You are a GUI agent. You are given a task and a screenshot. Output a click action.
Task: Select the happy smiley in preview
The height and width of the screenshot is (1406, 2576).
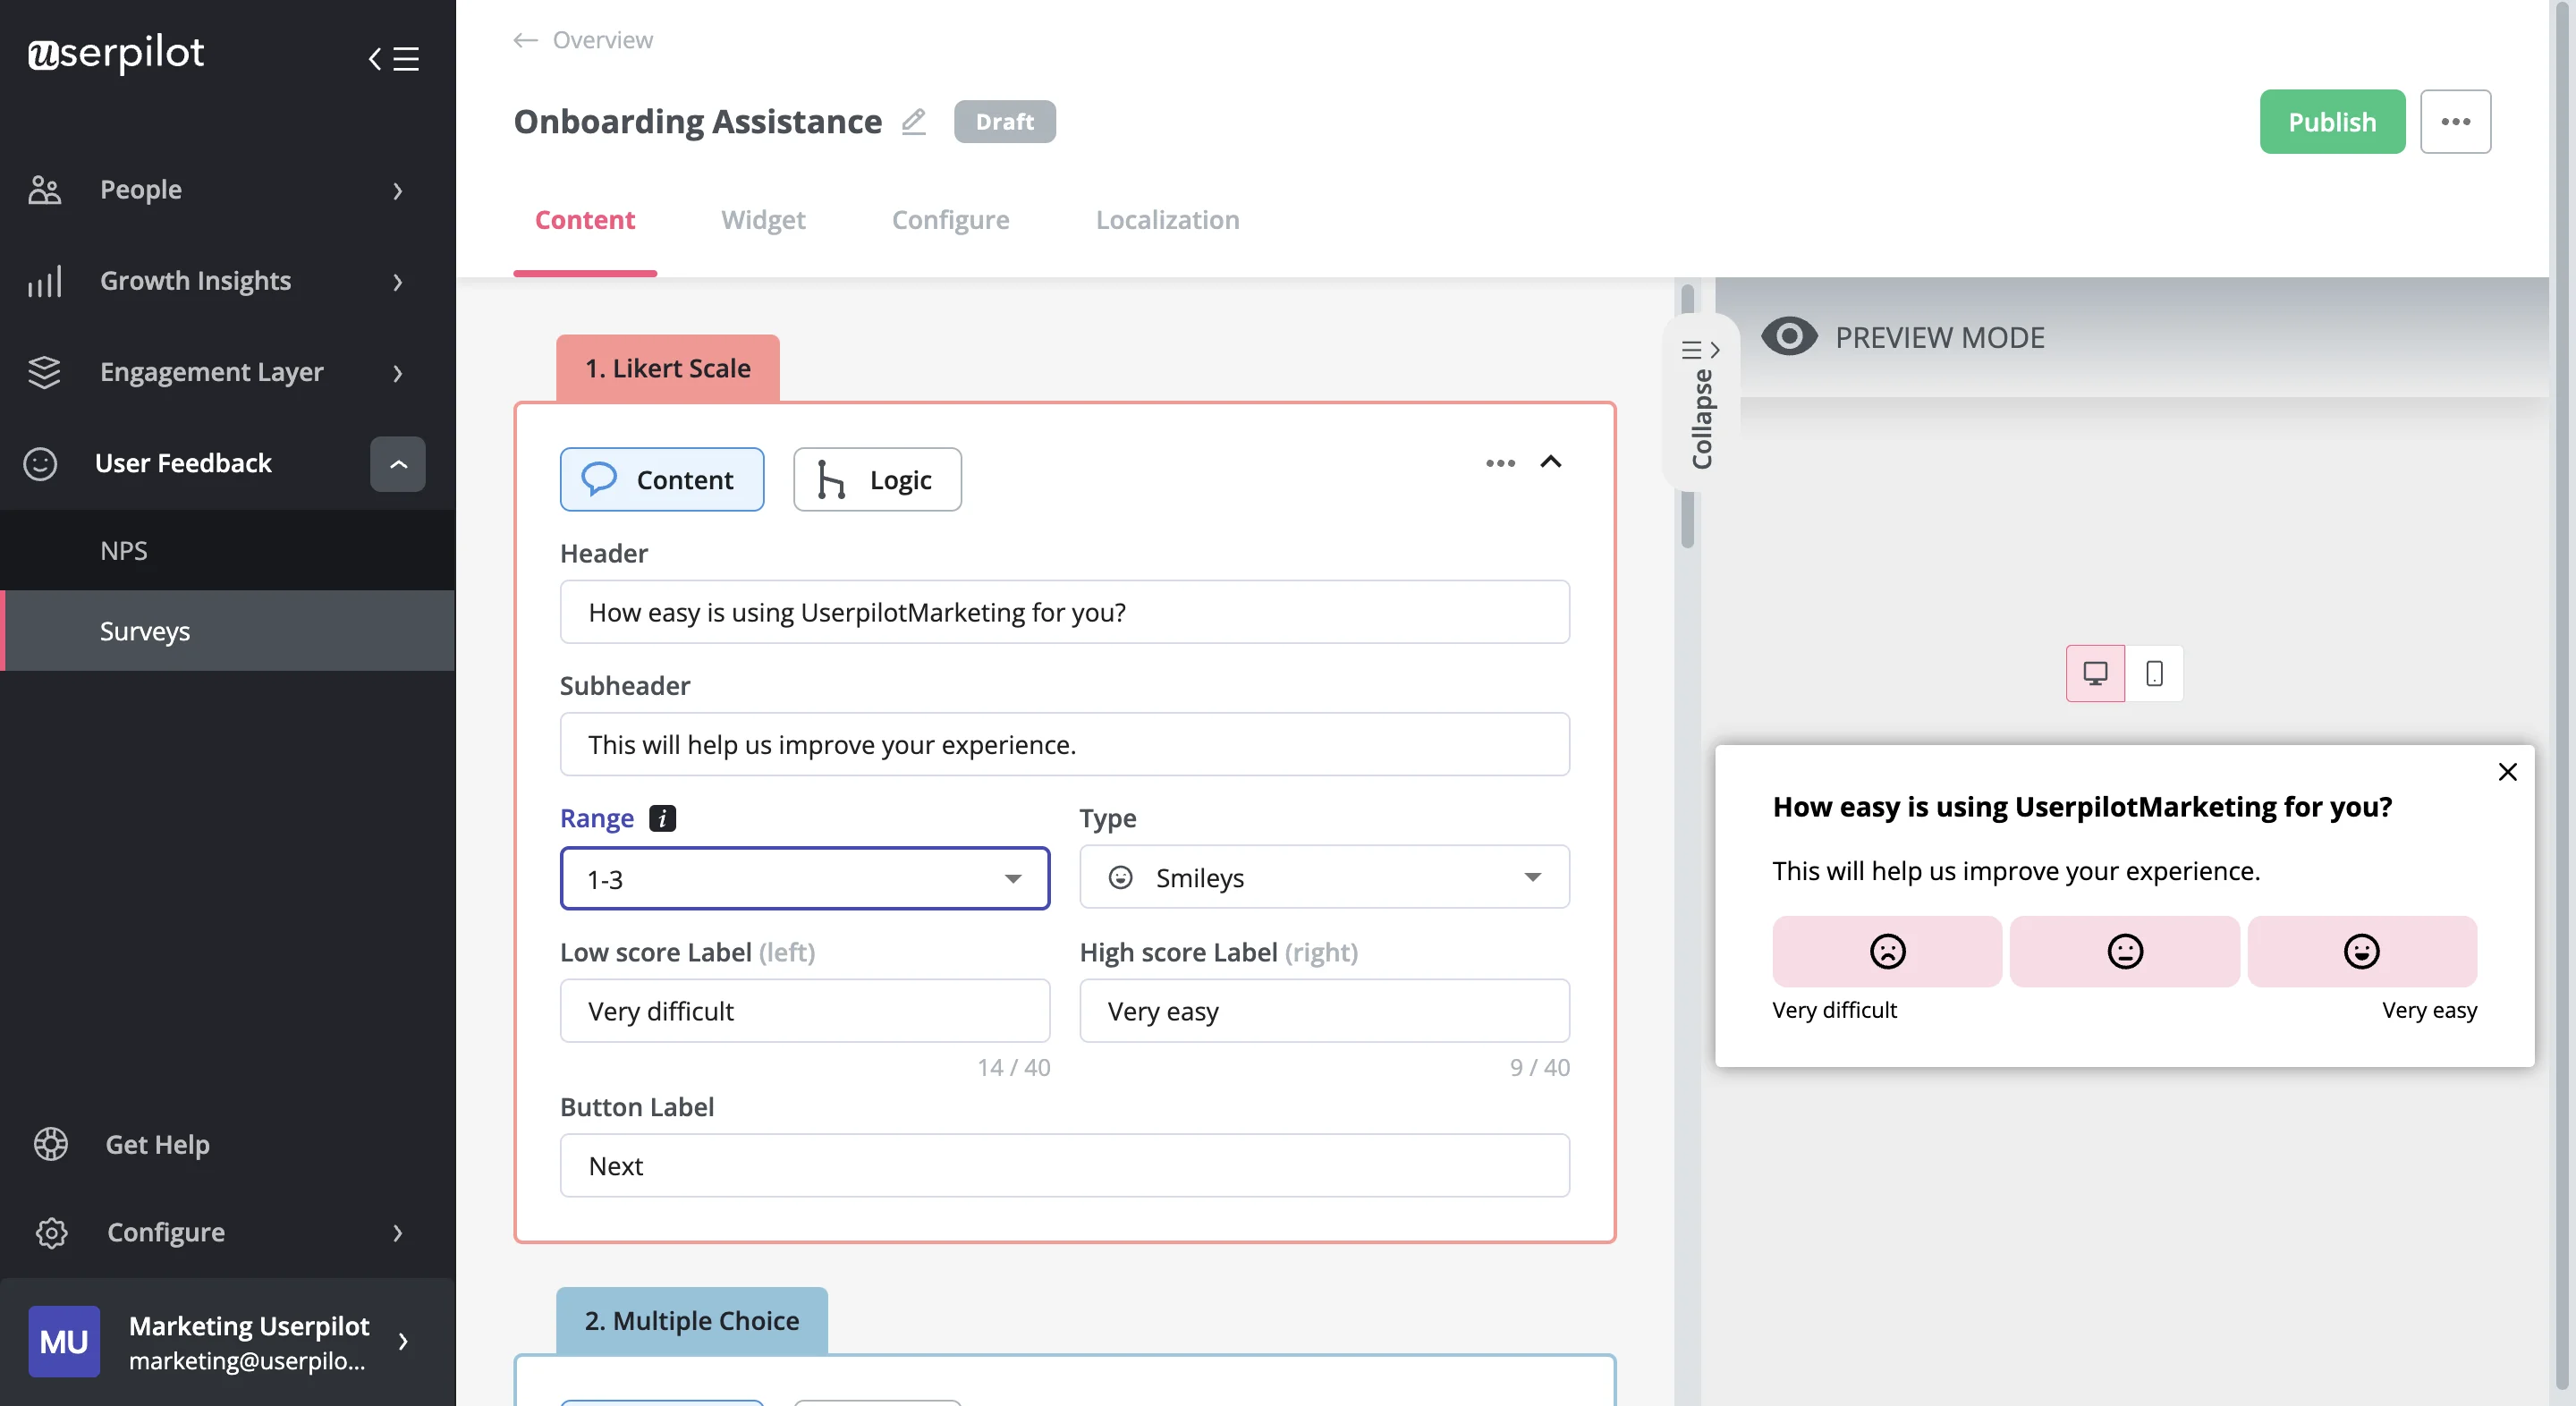(2362, 951)
